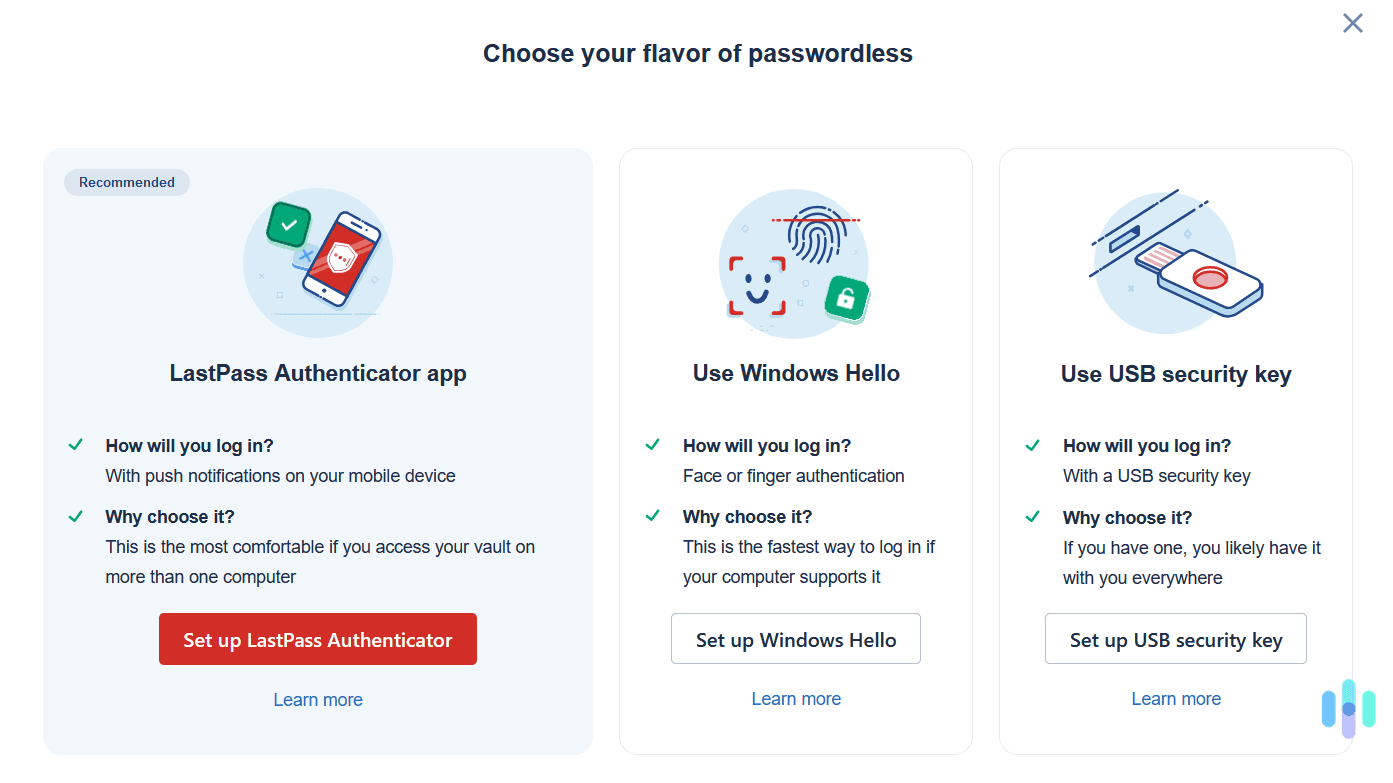The image size is (1393, 783).
Task: Click 'Set up Windows Hello'
Action: [796, 638]
